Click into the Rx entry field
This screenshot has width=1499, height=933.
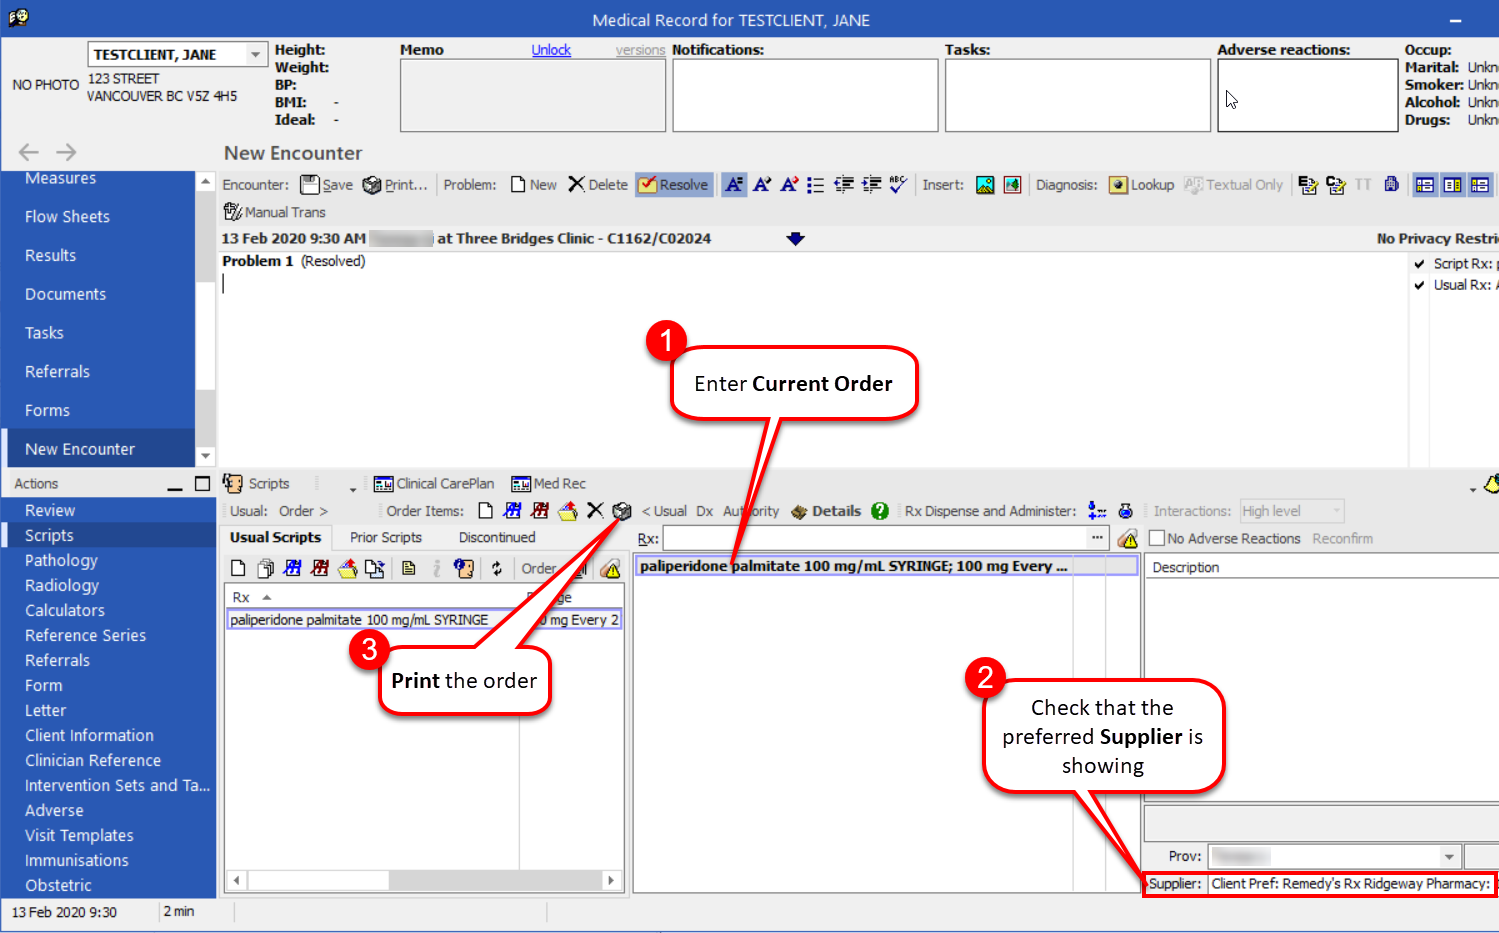[875, 539]
